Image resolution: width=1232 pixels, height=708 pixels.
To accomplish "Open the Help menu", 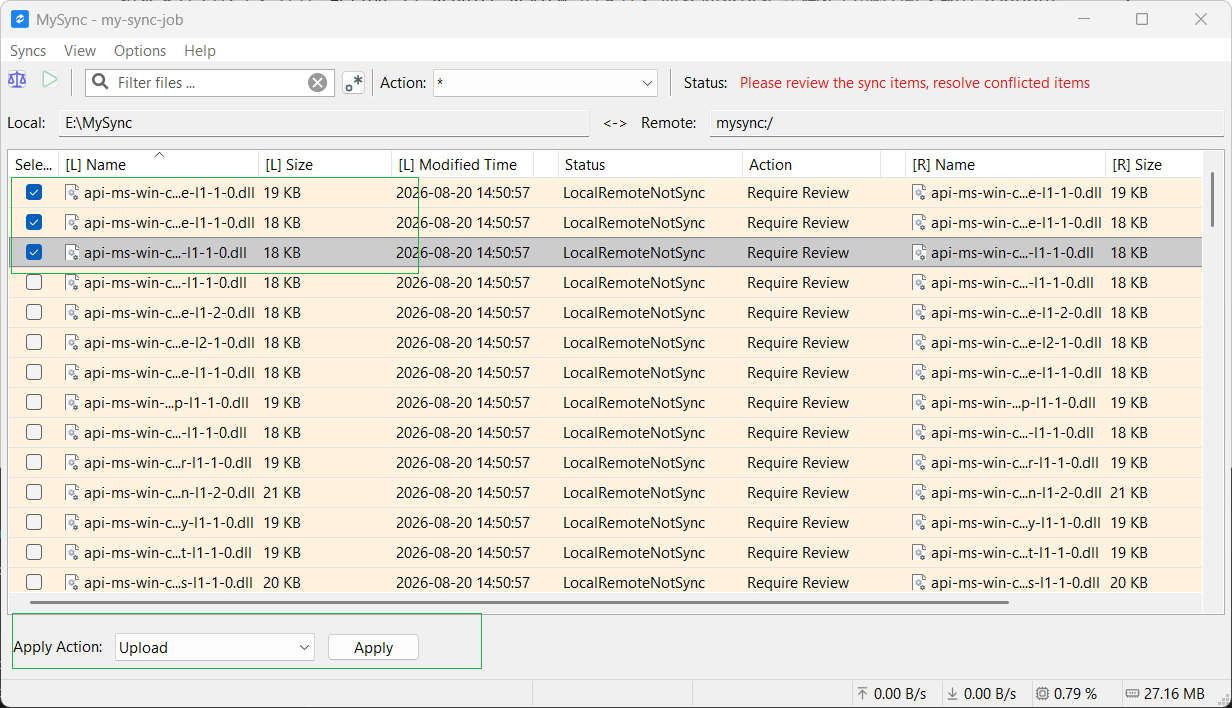I will [x=200, y=51].
